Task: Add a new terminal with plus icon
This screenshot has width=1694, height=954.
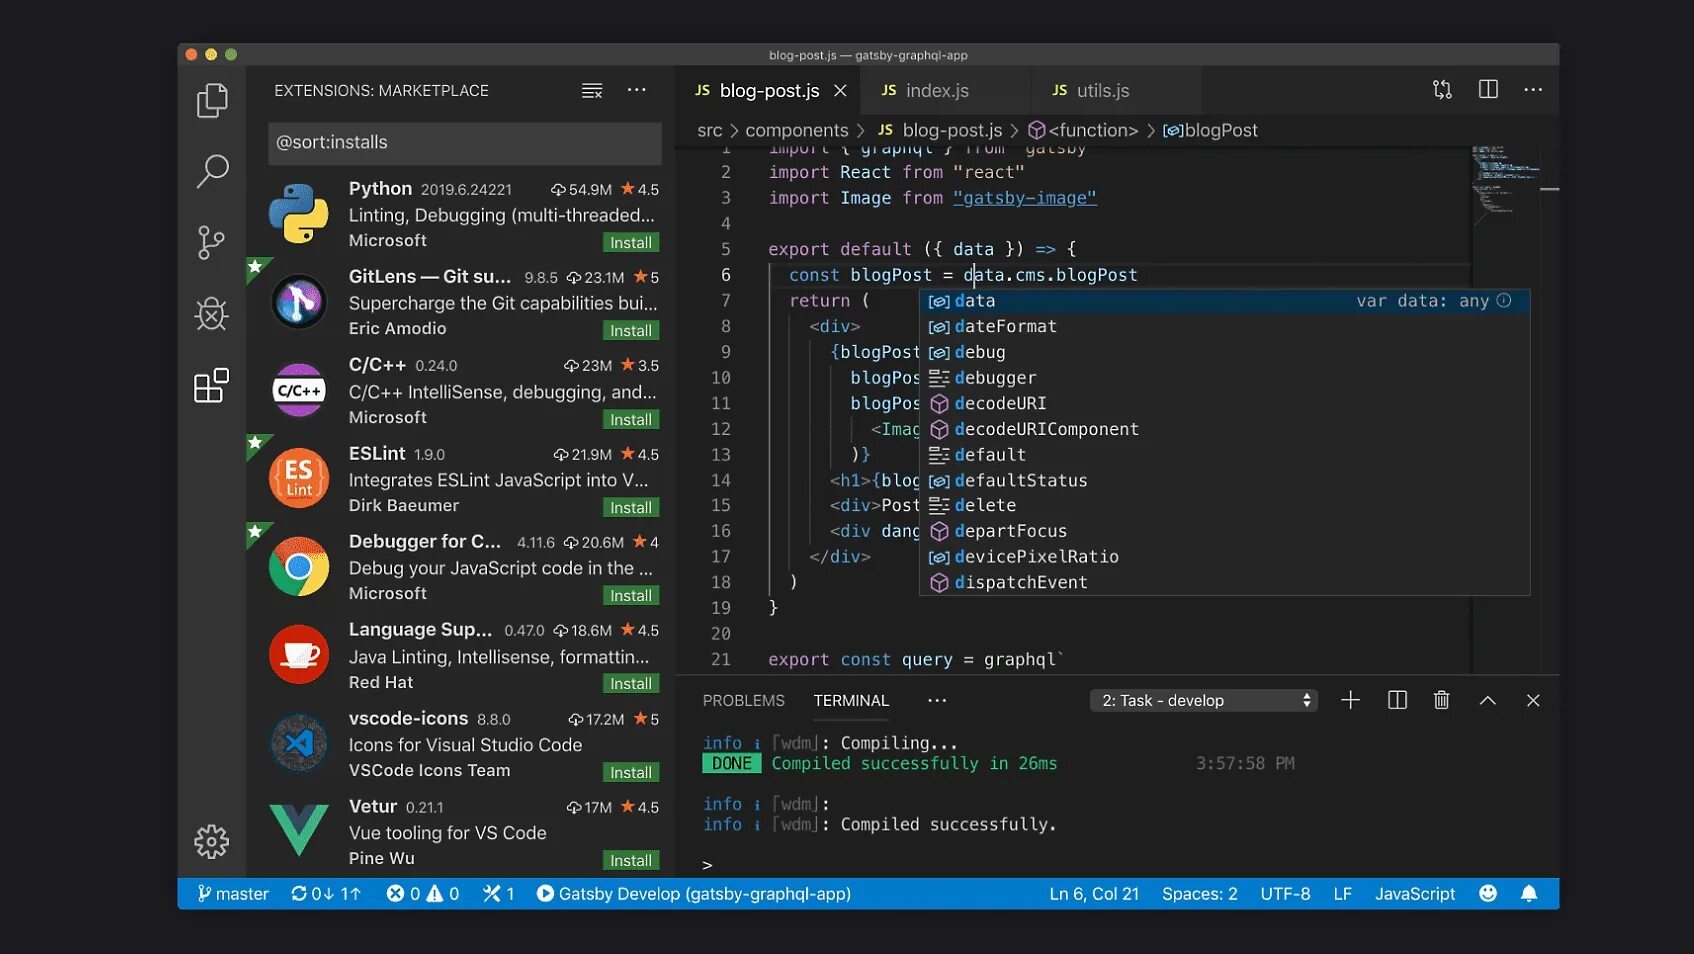Action: pyautogui.click(x=1350, y=700)
